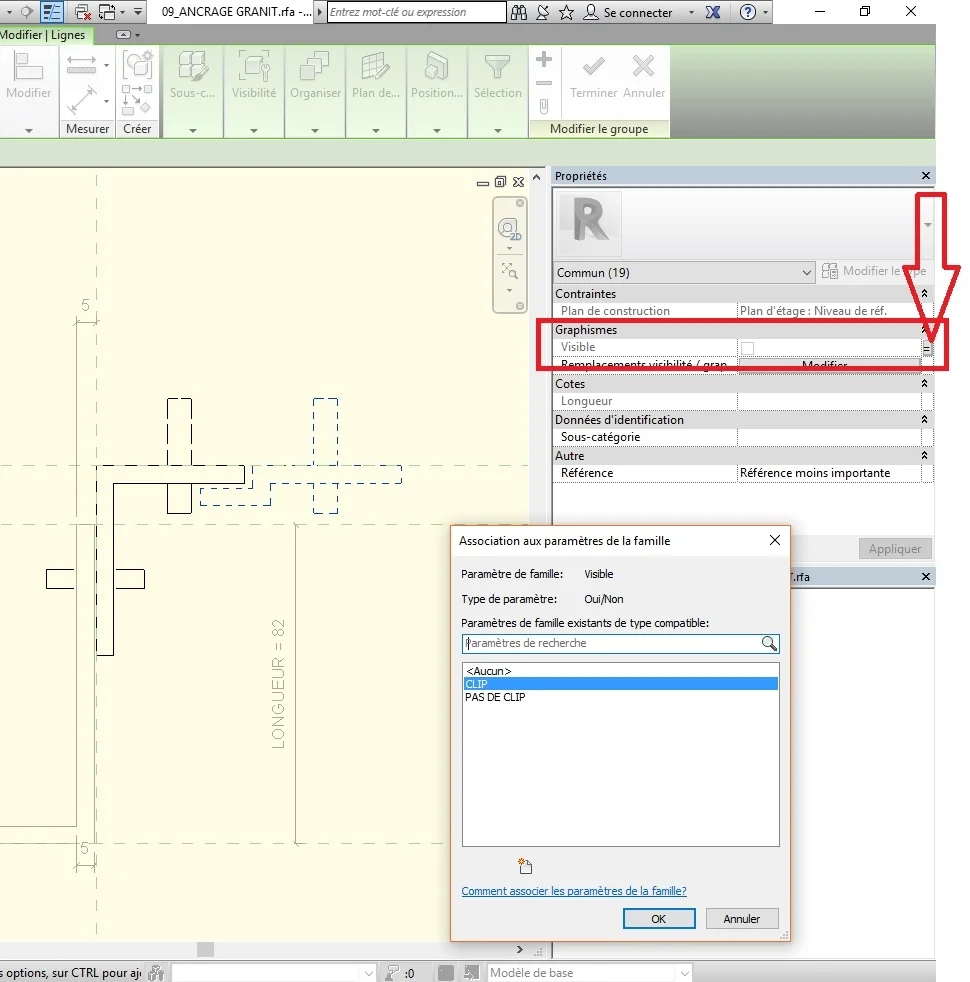Click the satellite communication center icon
Viewport: 970px width, 982px height.
coord(543,12)
